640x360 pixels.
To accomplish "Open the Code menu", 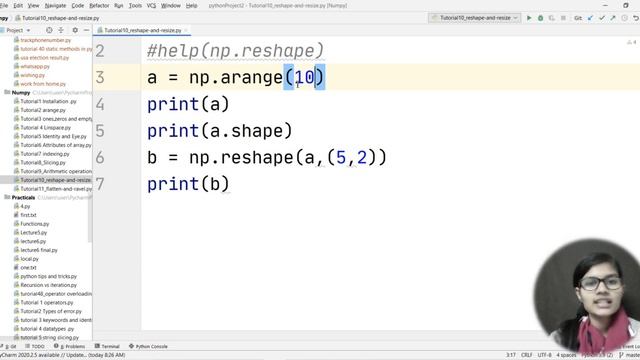I will (x=78, y=6).
